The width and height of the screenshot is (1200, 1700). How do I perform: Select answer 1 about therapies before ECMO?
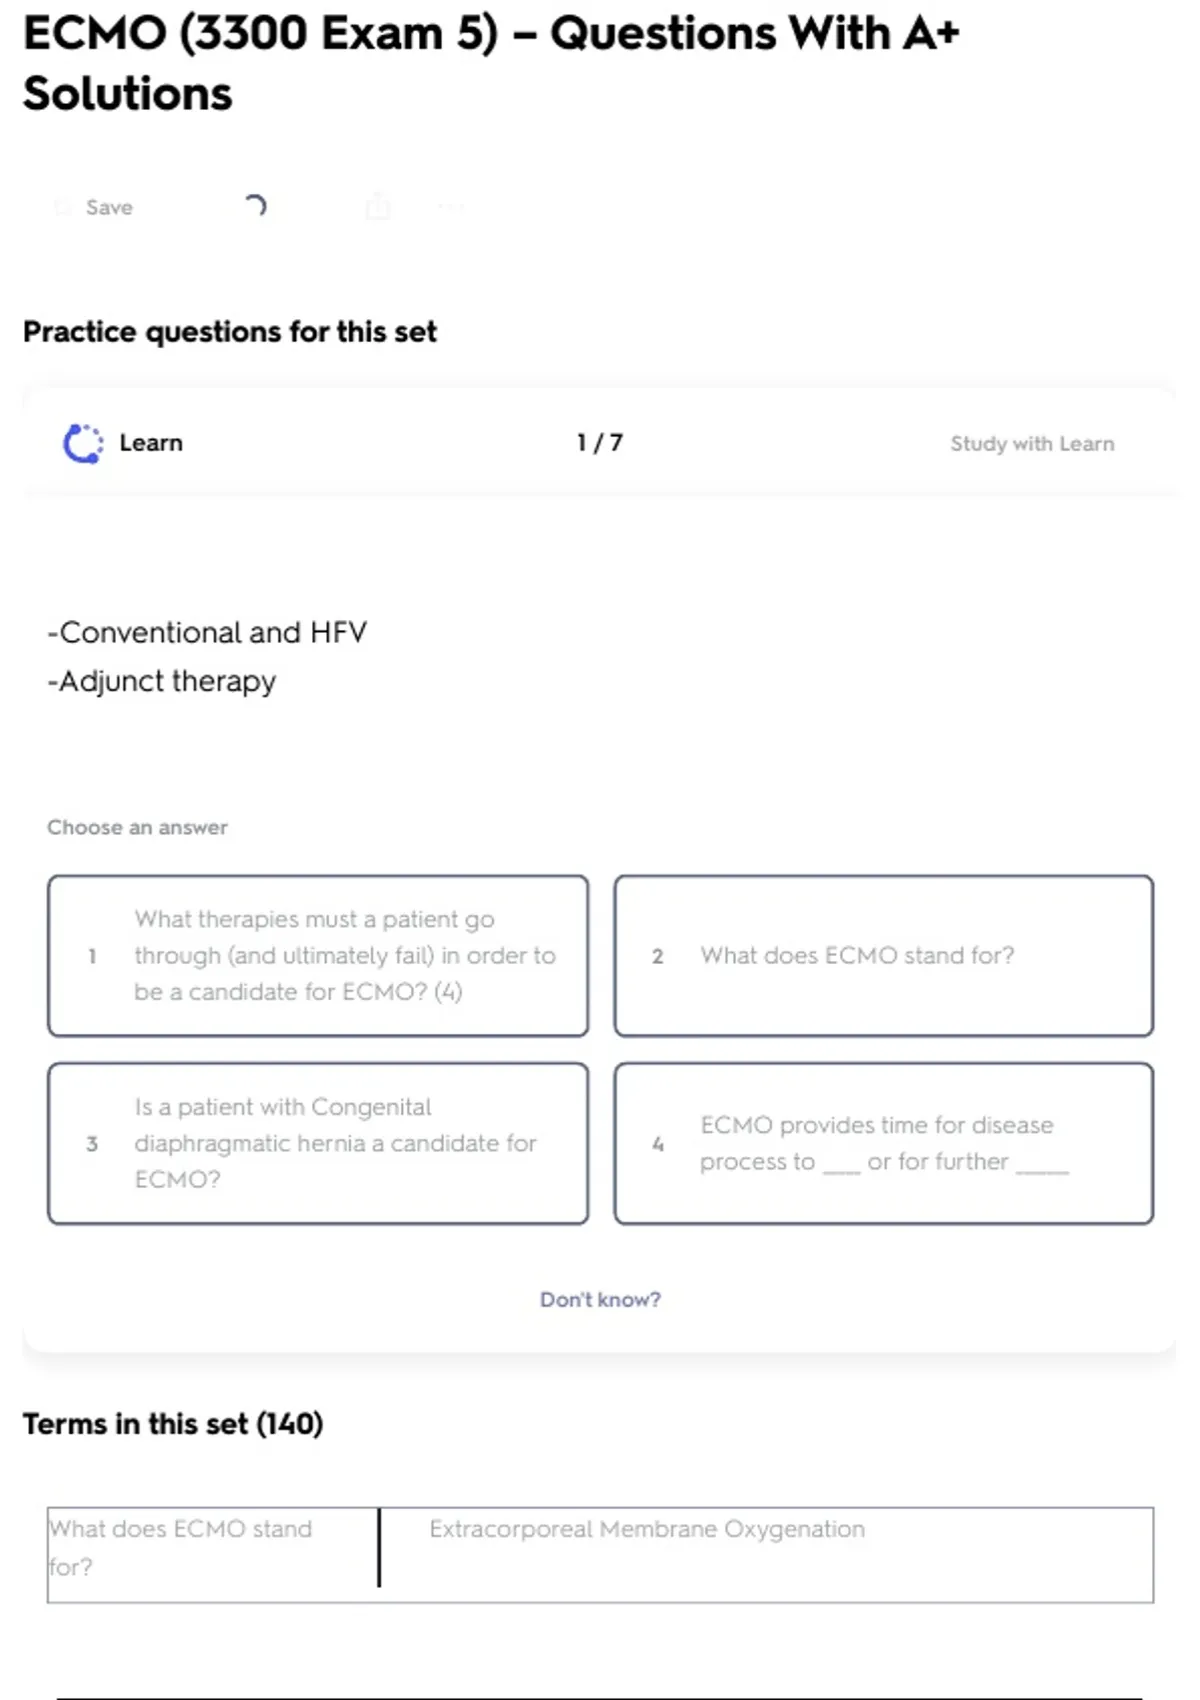click(x=318, y=955)
